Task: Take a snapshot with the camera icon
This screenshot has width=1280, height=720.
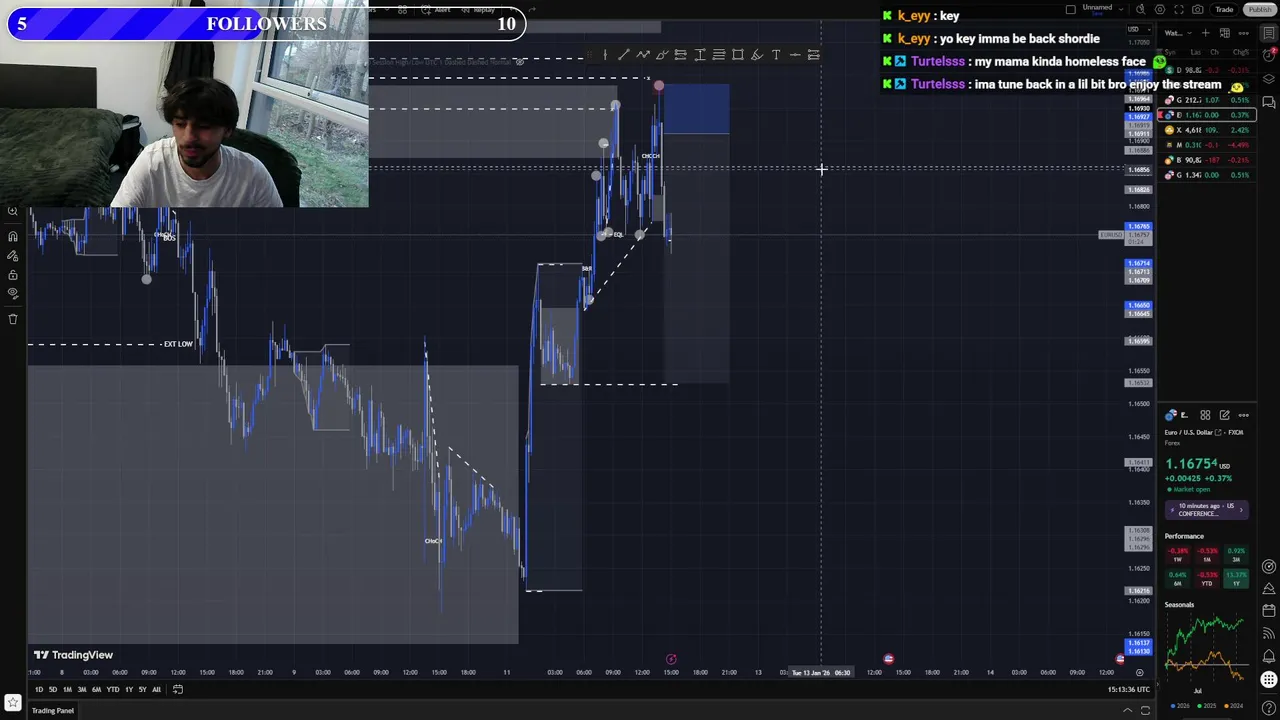Action: [x=1198, y=9]
